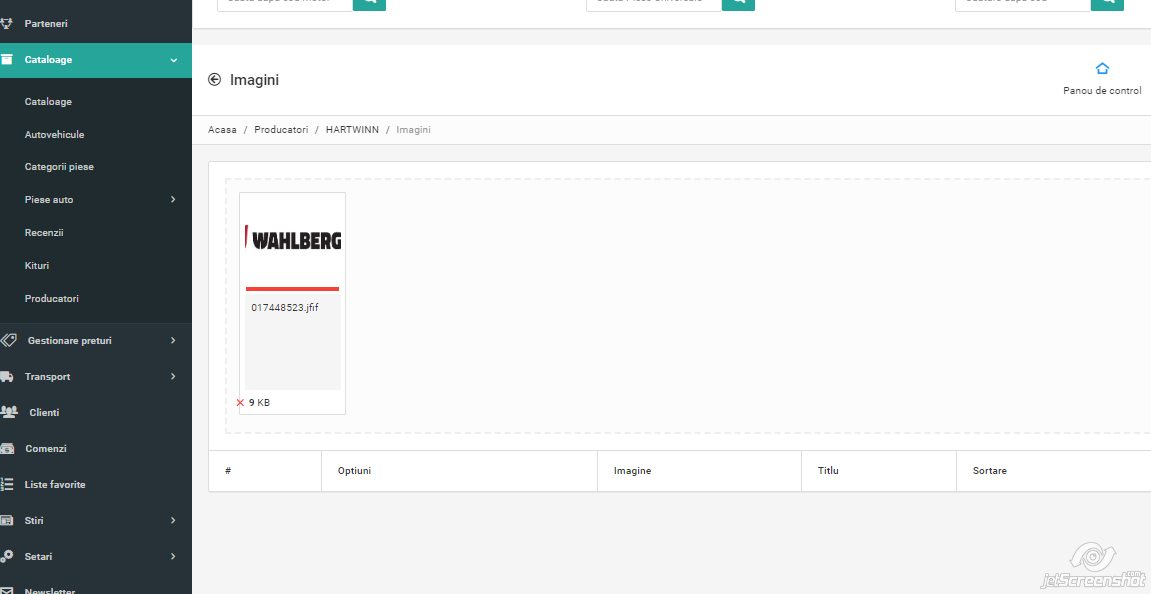Image resolution: width=1151 pixels, height=594 pixels.
Task: Remove uploaded file with red X
Action: [240, 402]
